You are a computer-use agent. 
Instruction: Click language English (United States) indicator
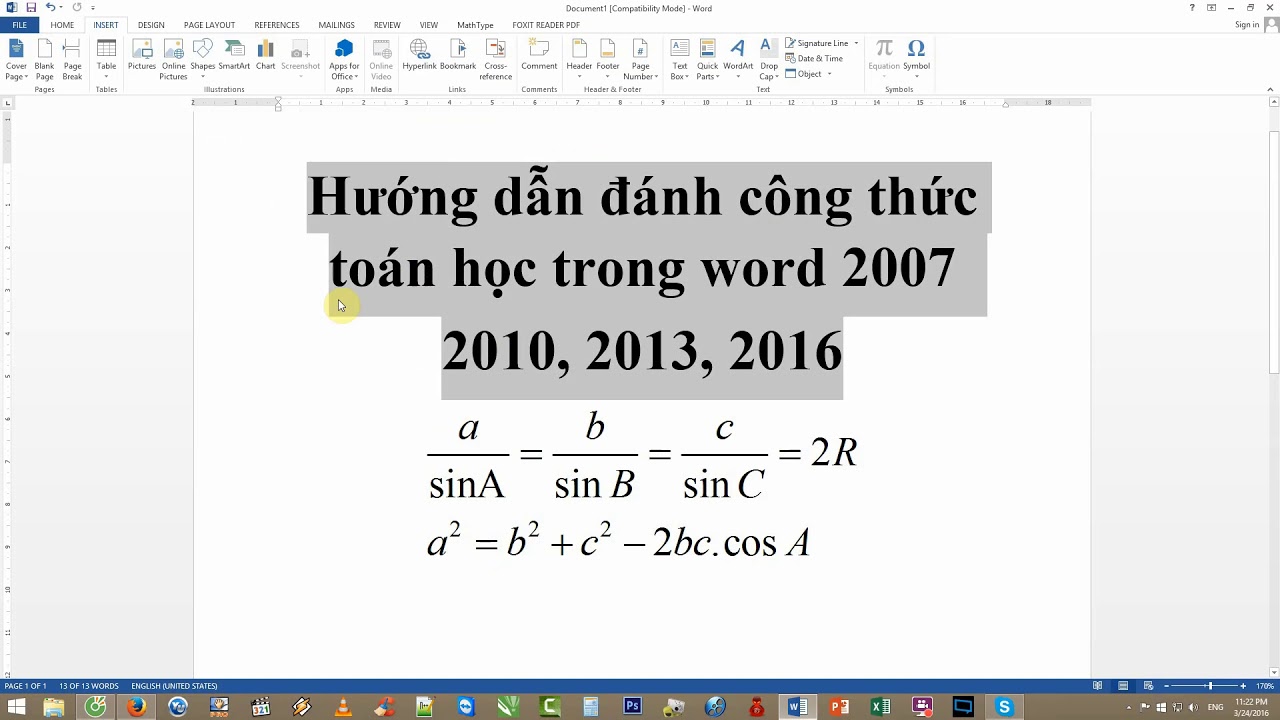tap(174, 686)
